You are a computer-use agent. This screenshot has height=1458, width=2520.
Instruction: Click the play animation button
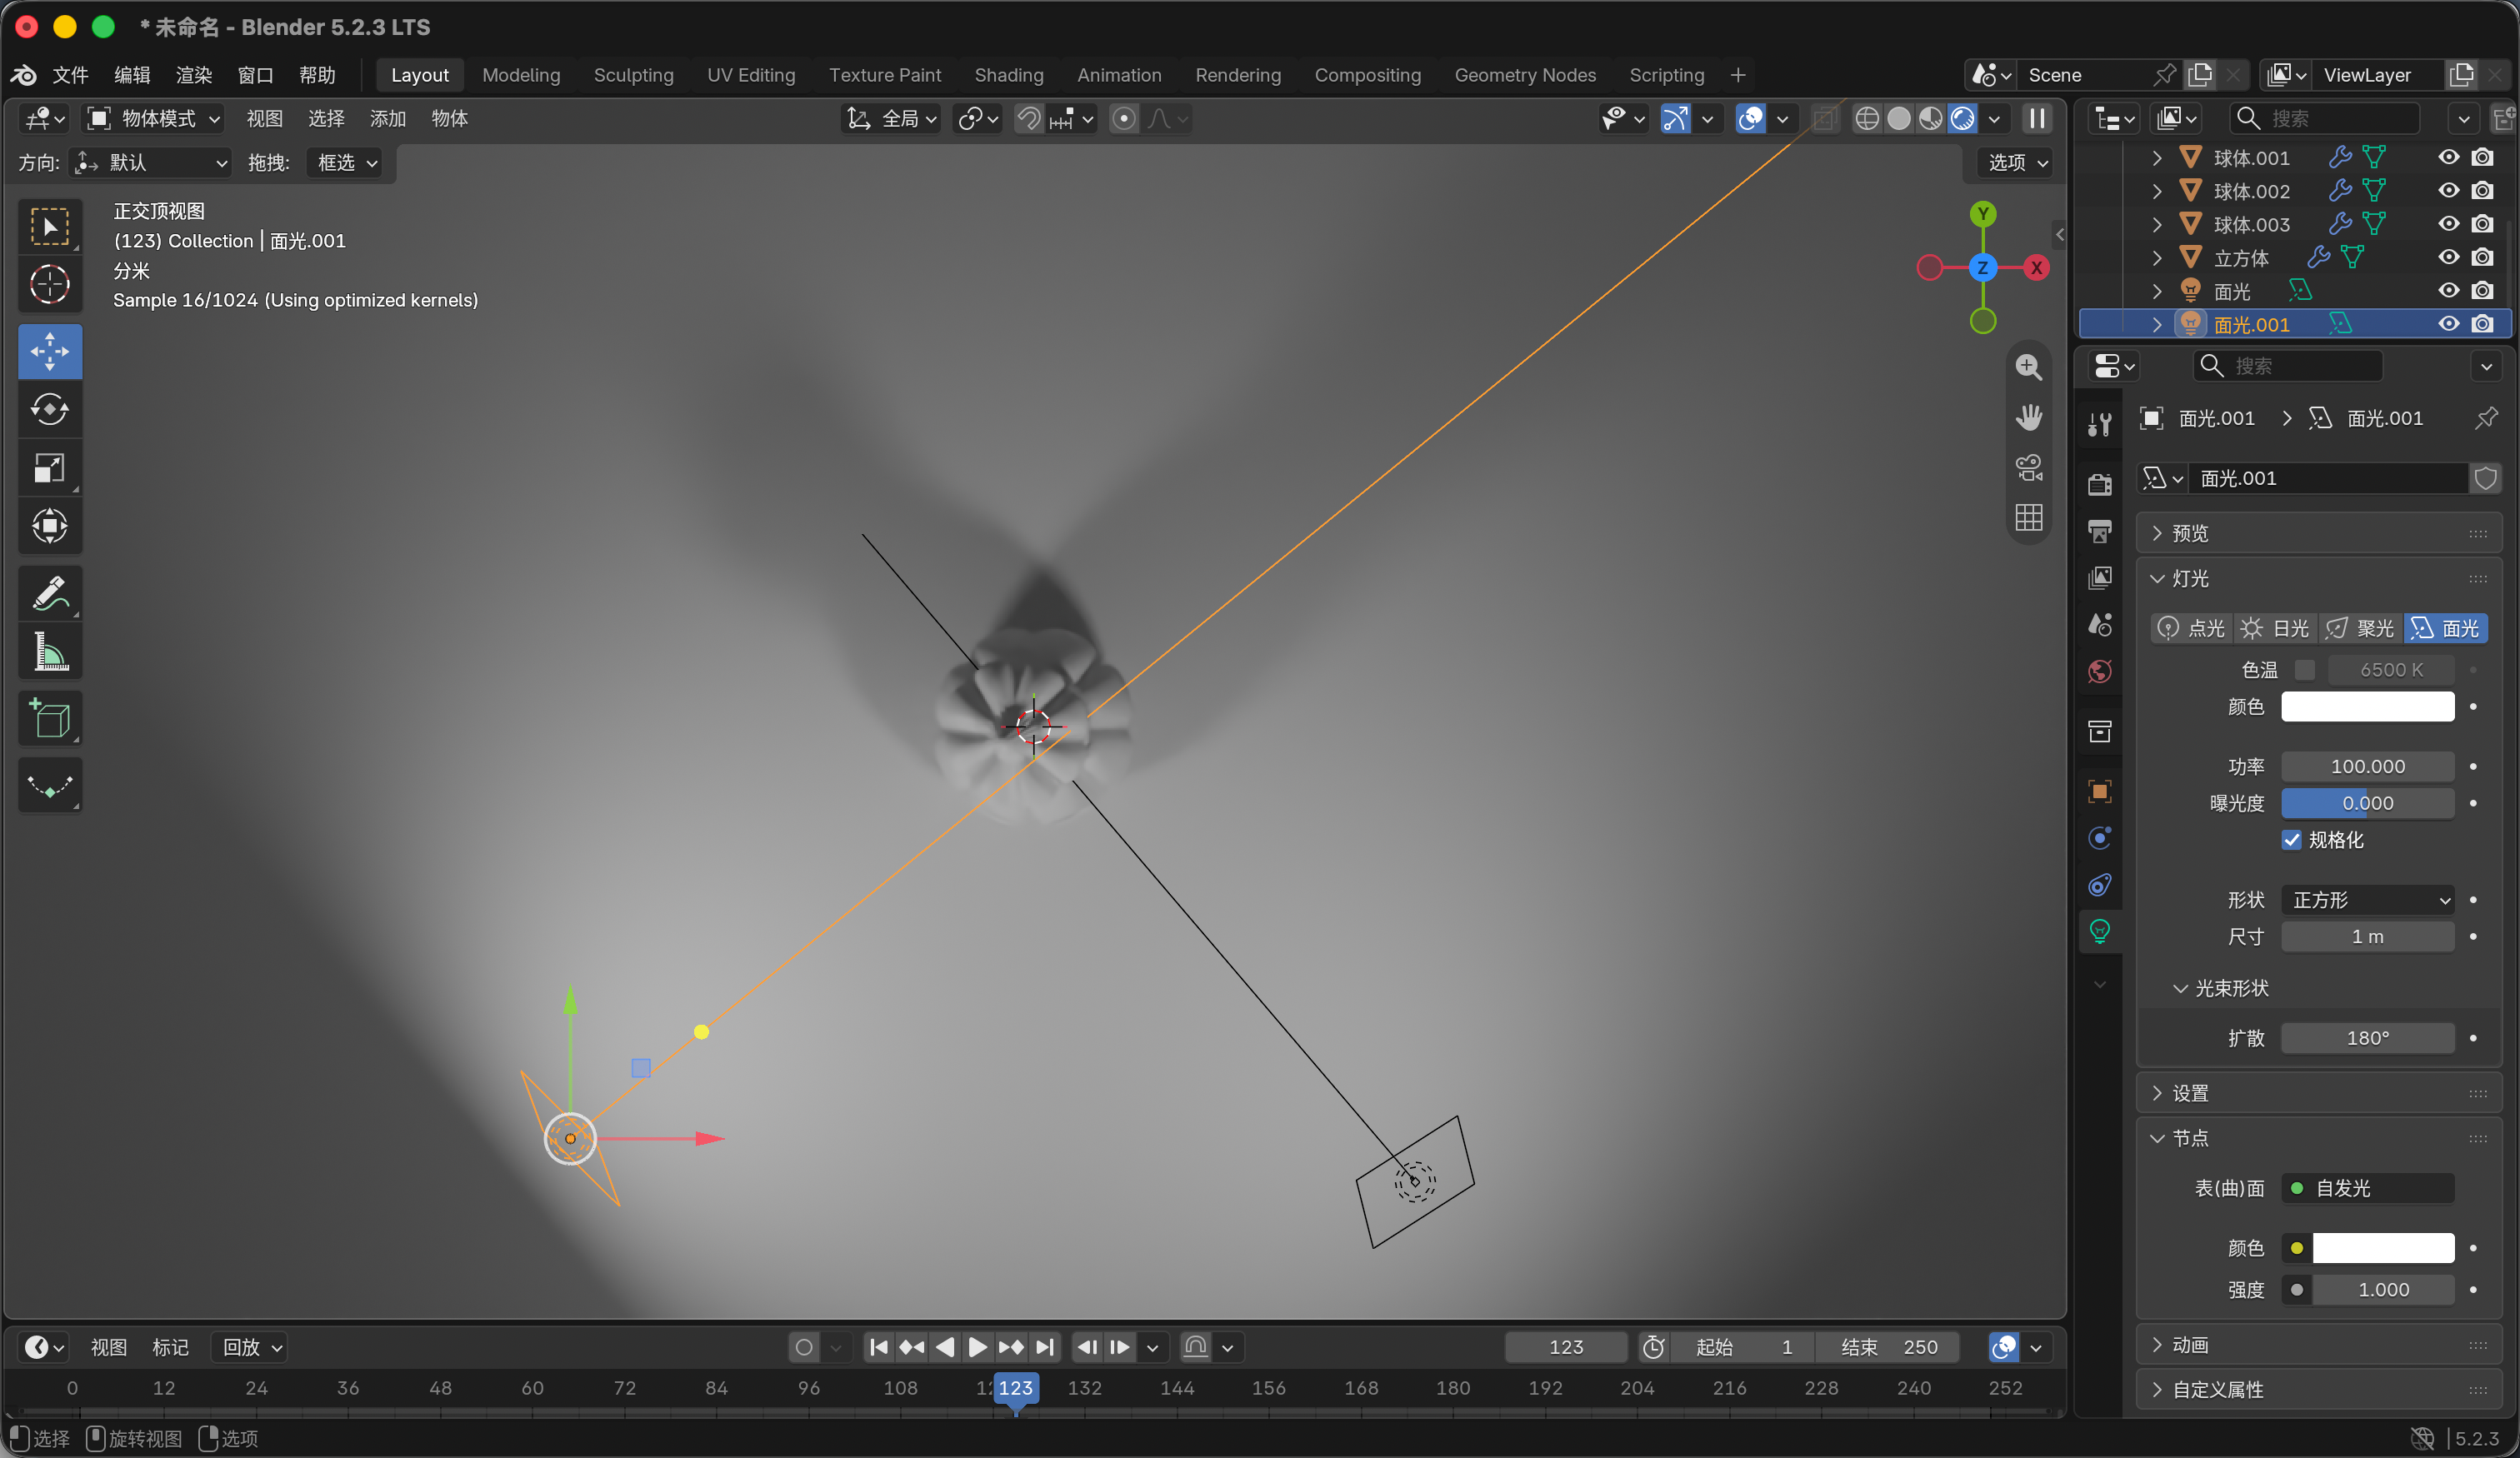(977, 1347)
